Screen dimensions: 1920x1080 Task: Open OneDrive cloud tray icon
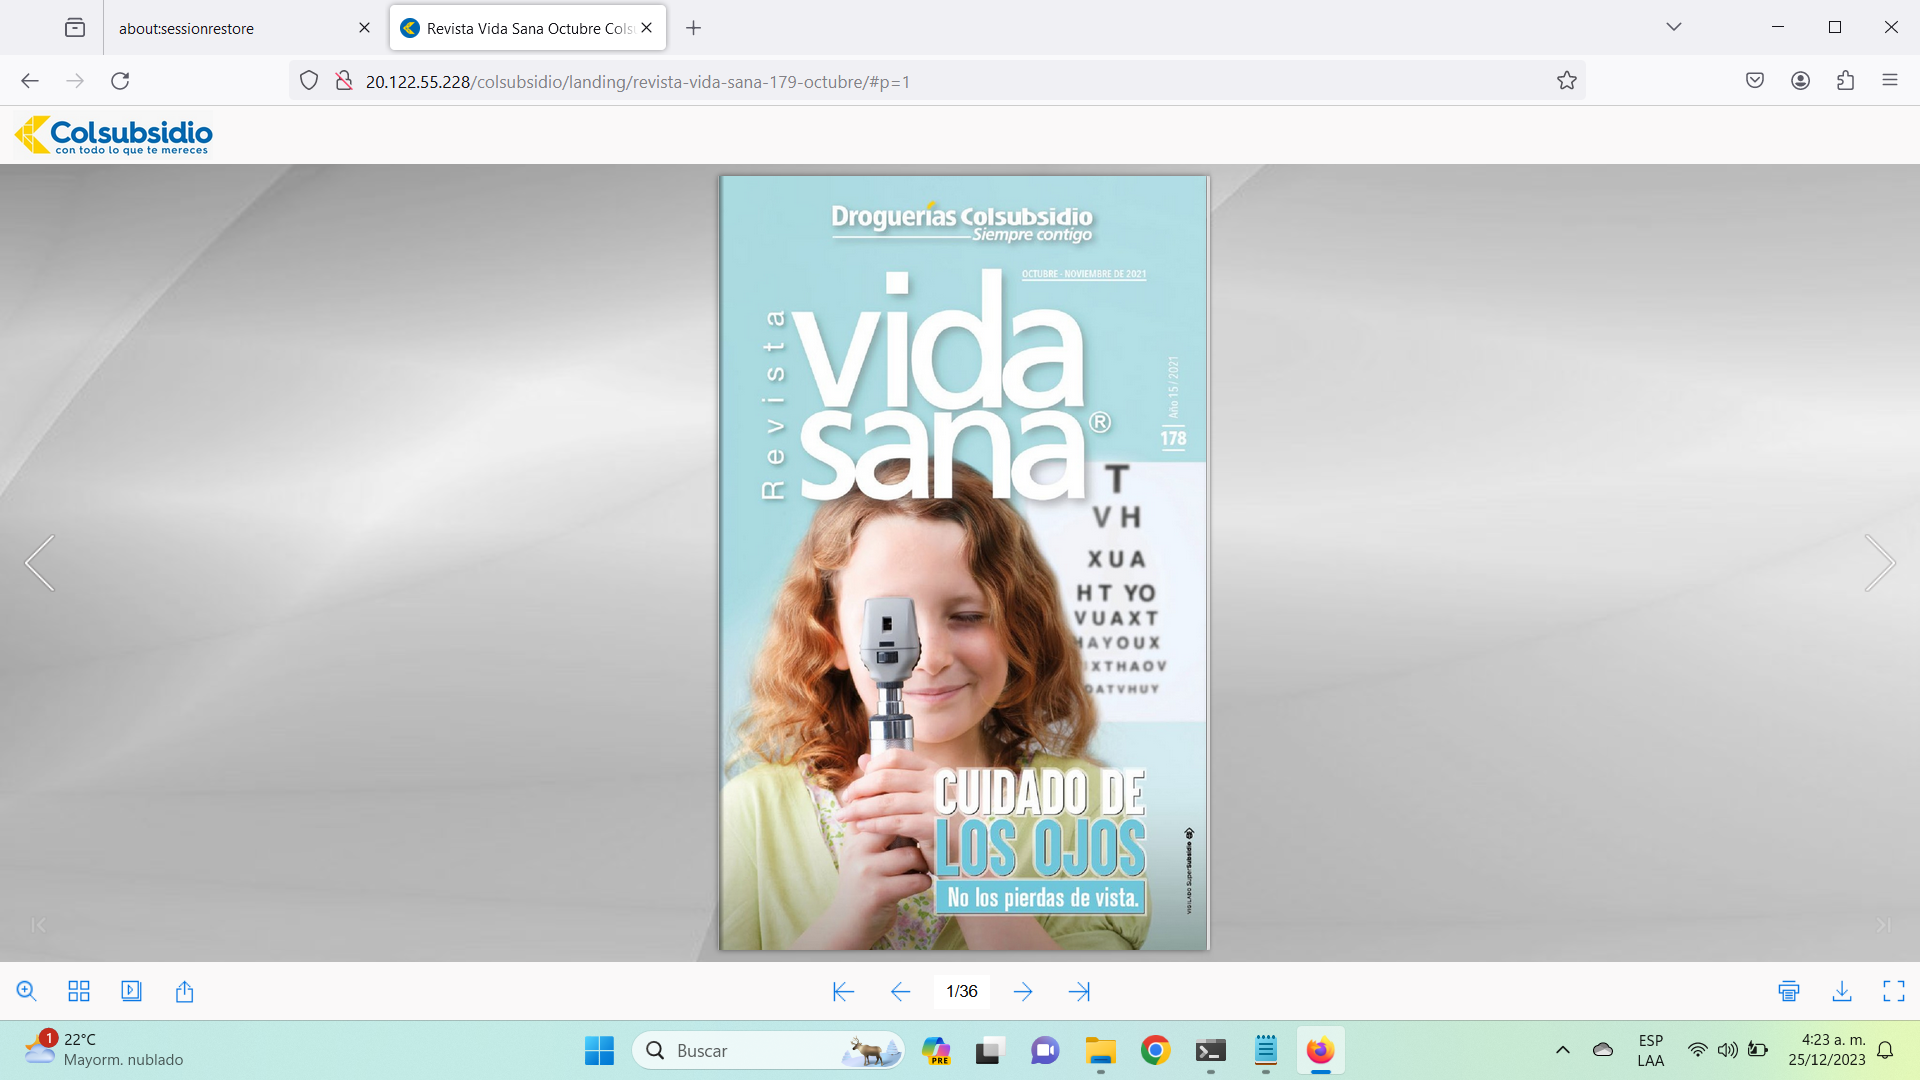click(x=1603, y=1050)
